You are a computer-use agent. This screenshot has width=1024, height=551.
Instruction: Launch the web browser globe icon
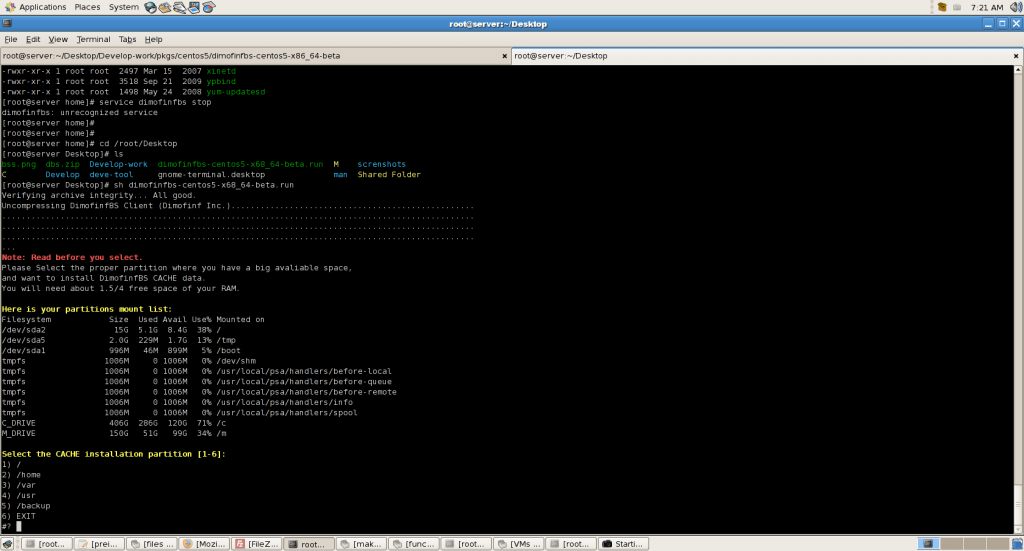click(150, 7)
